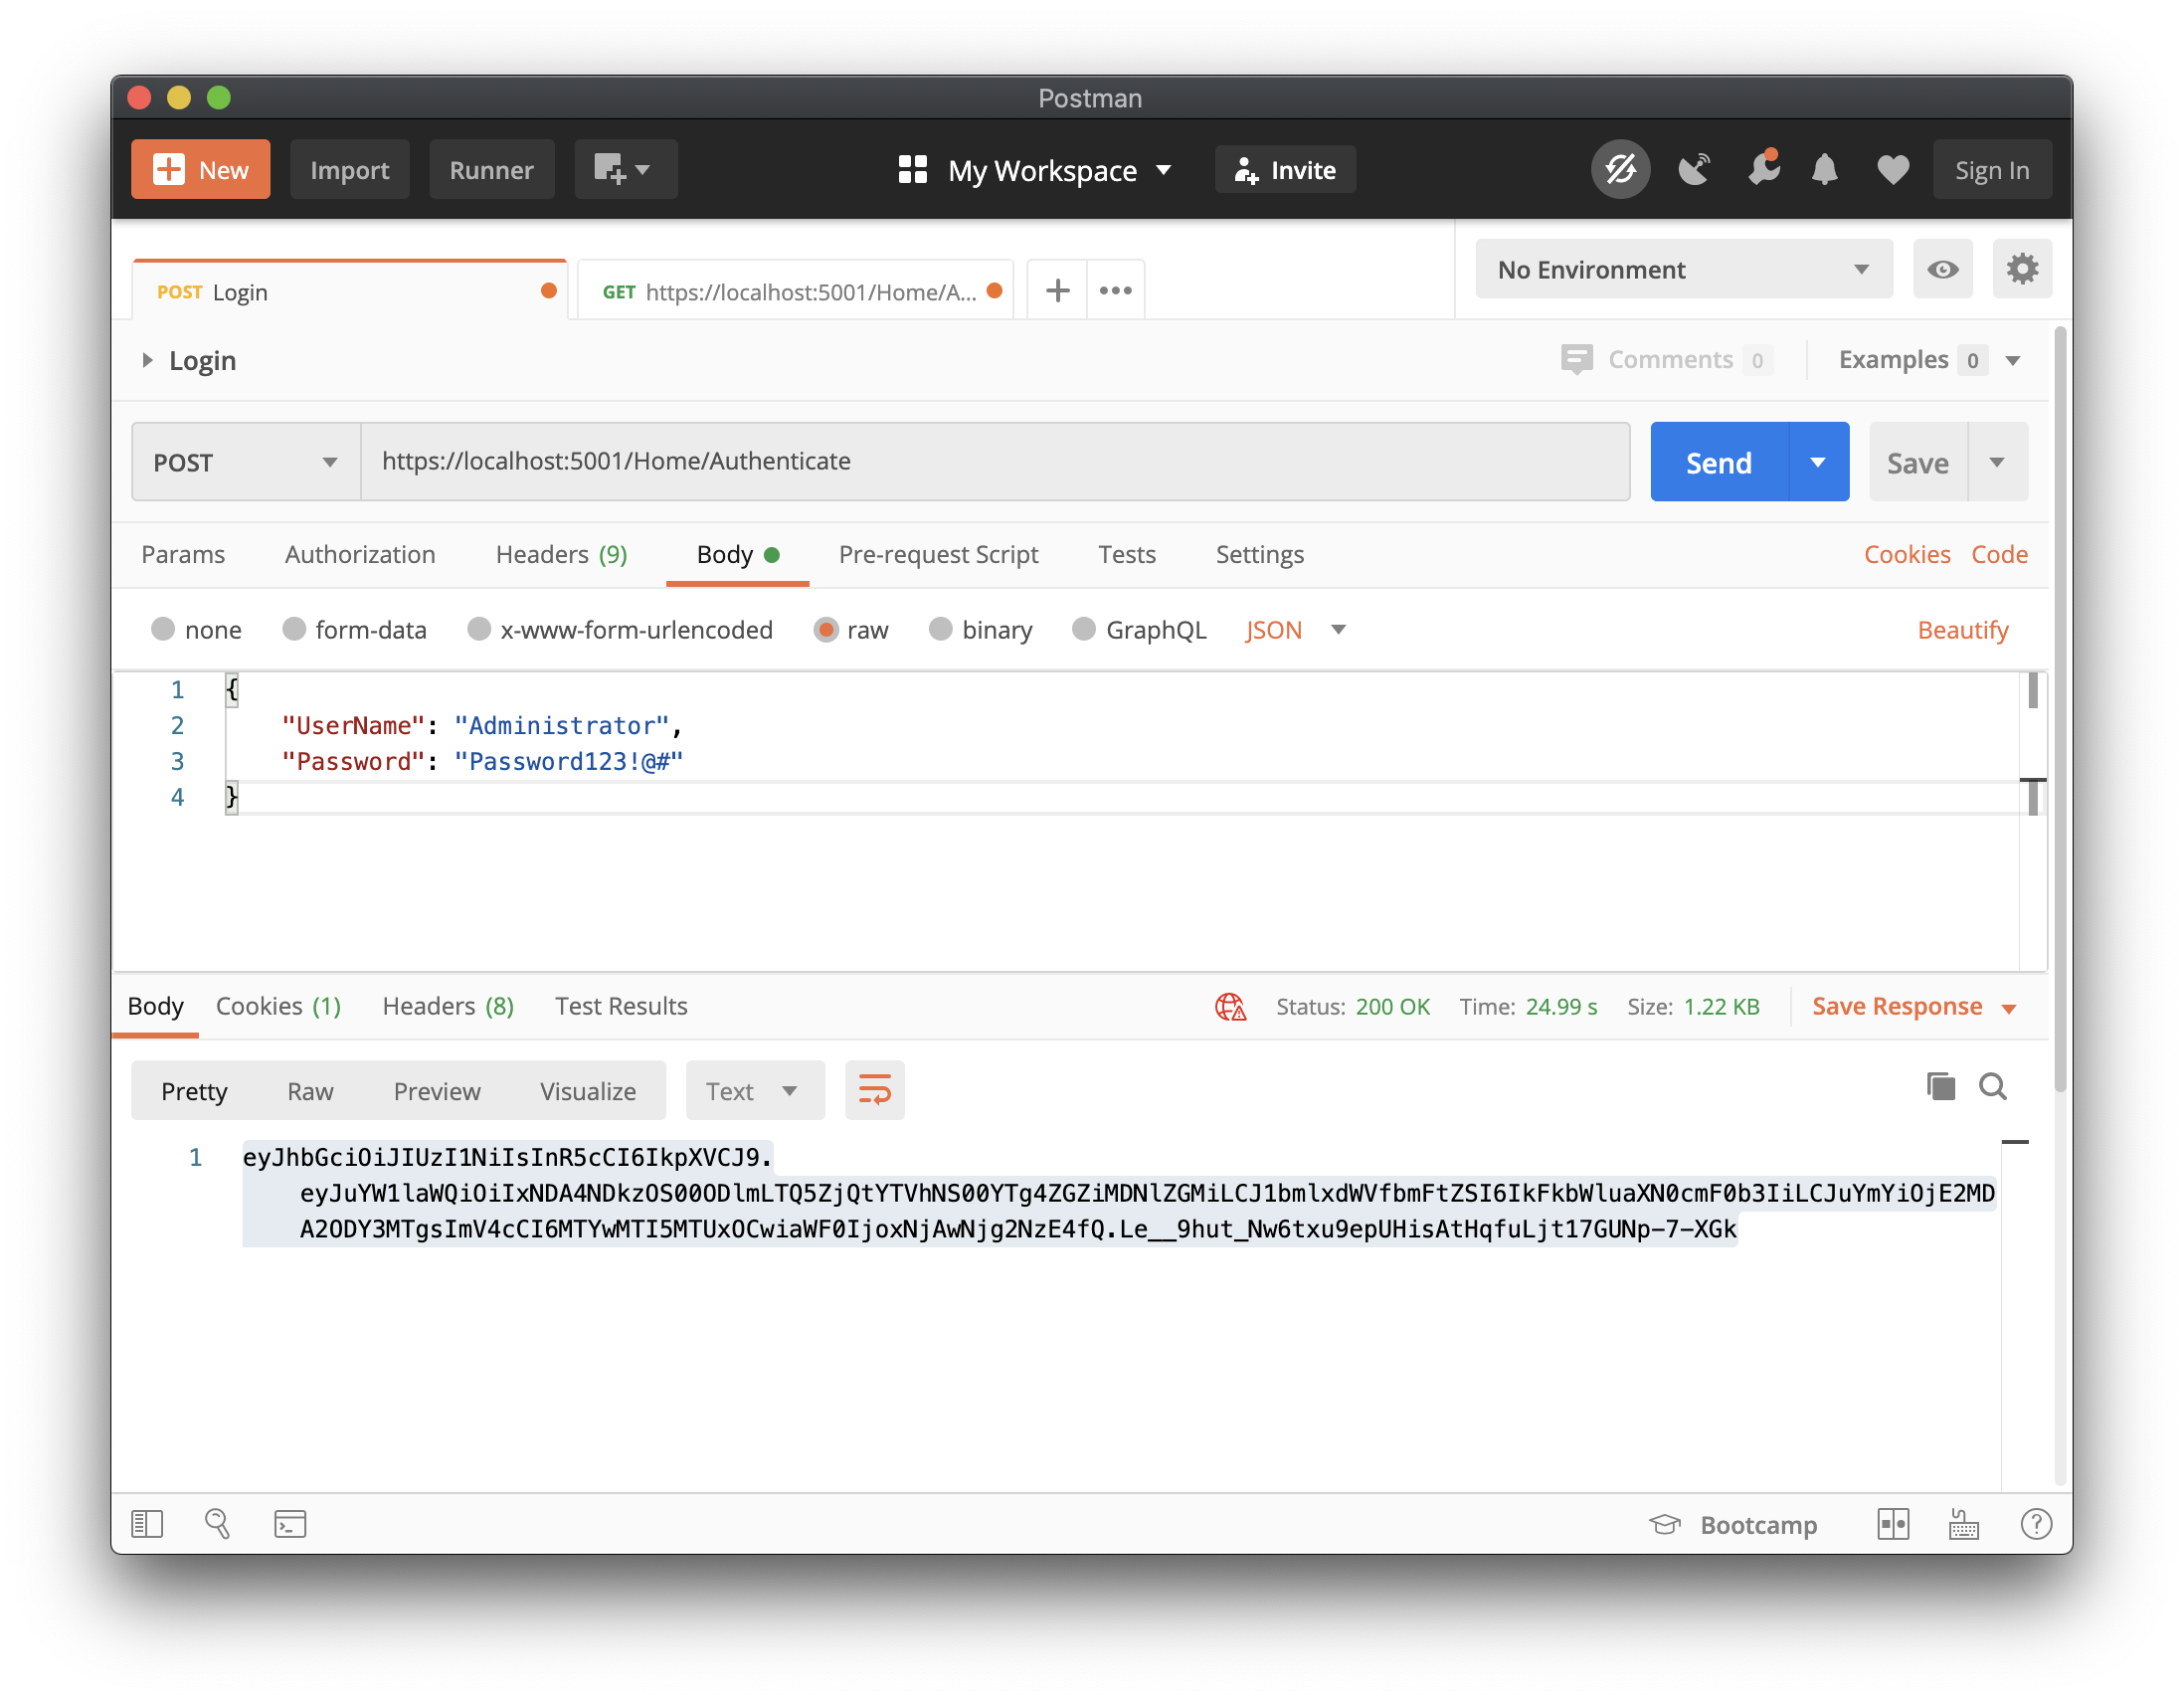View notifications via the bell icon
This screenshot has width=2184, height=1701.
tap(1825, 169)
